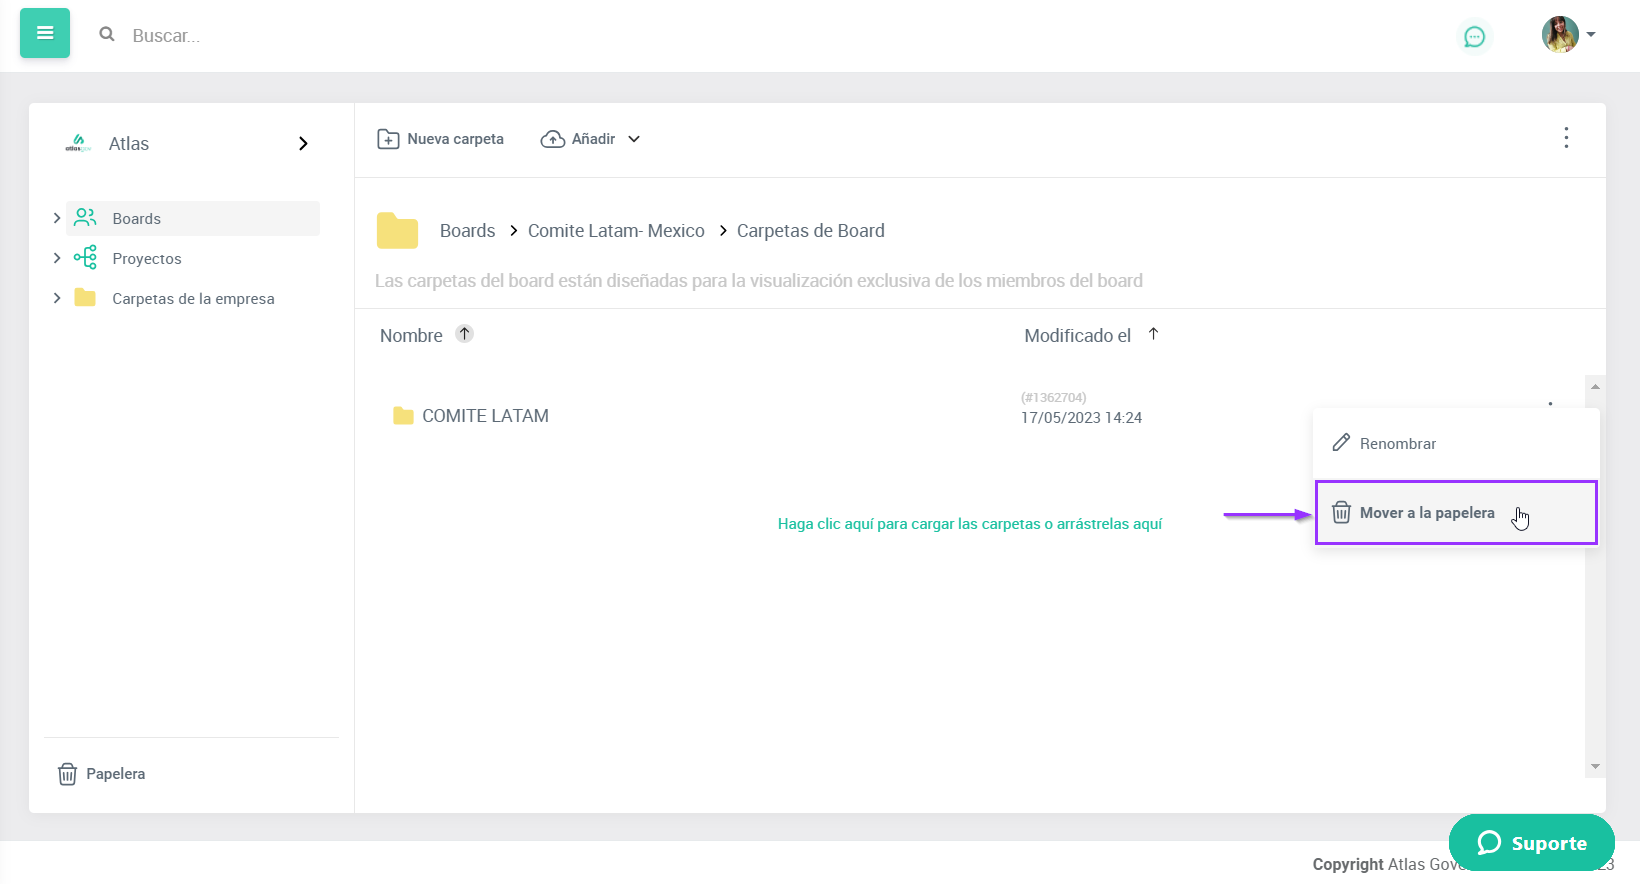
Task: Click the Suporte help button
Action: coord(1531,843)
